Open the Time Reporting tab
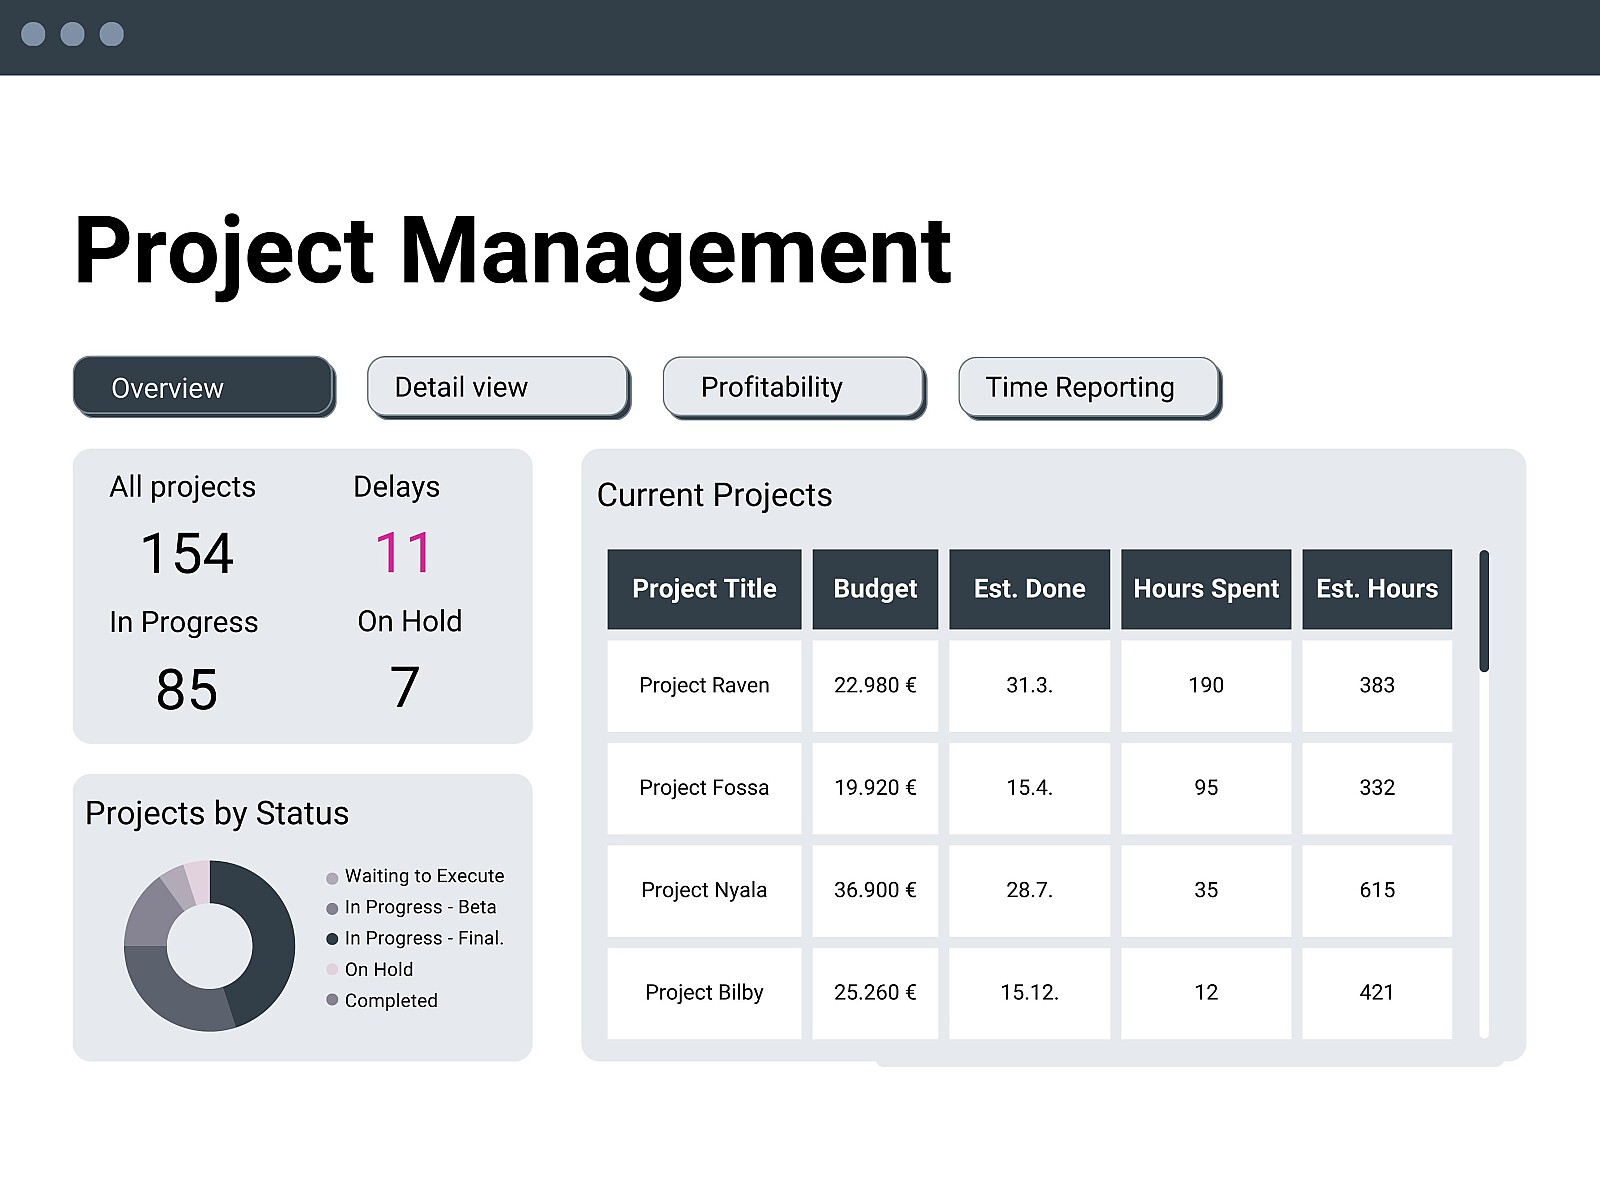1600x1200 pixels. (x=1088, y=386)
